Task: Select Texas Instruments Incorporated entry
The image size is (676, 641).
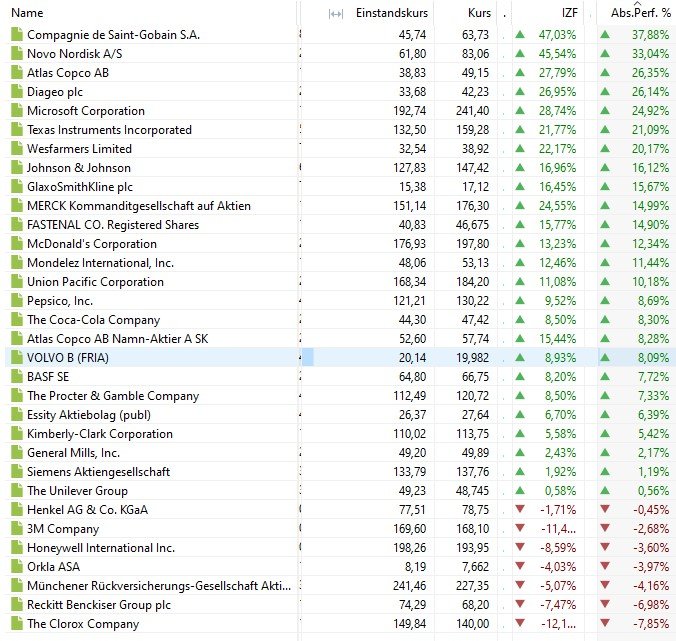Action: 110,129
